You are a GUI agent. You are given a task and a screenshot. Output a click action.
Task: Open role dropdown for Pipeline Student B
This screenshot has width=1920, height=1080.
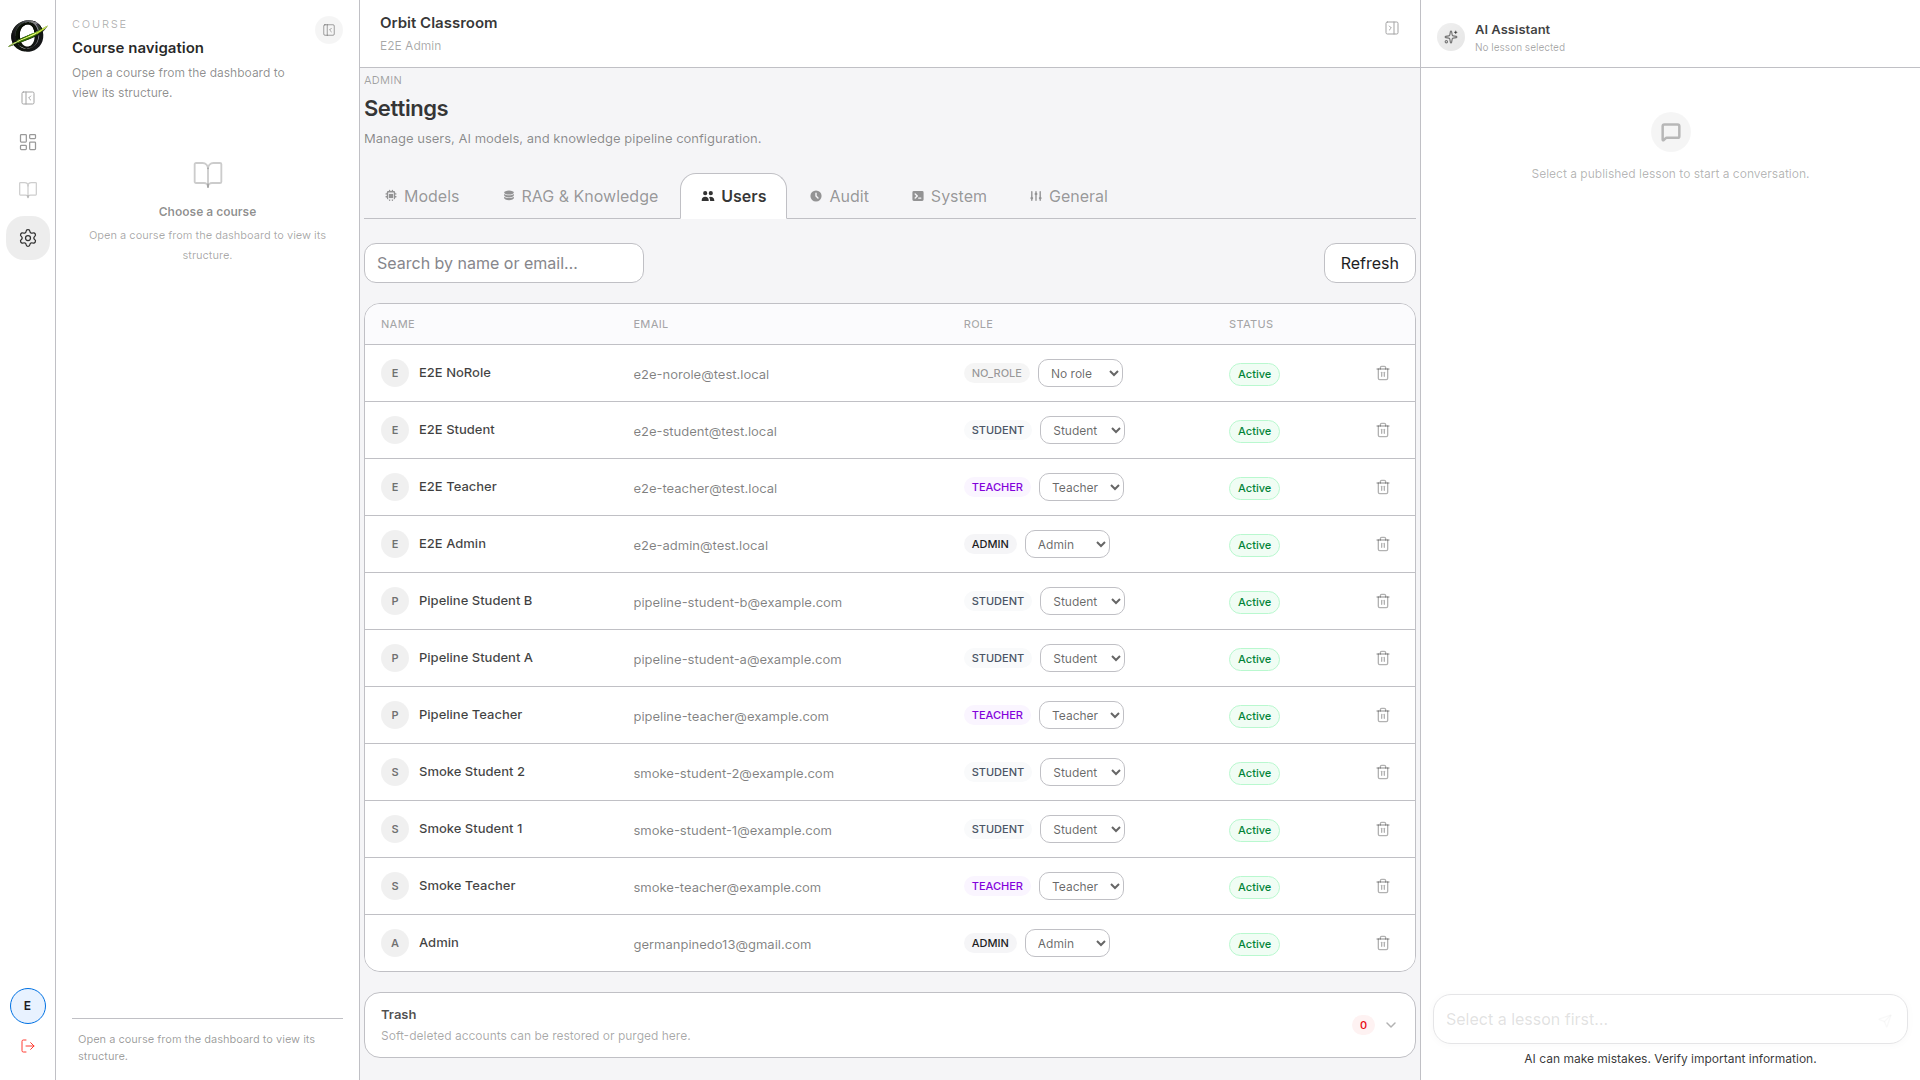pyautogui.click(x=1082, y=601)
